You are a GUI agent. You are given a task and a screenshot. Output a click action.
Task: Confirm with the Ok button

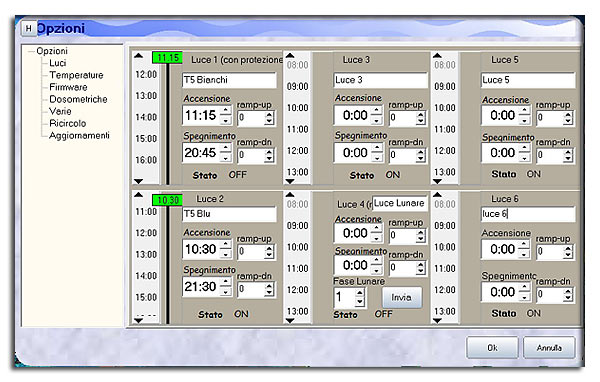tap(492, 348)
